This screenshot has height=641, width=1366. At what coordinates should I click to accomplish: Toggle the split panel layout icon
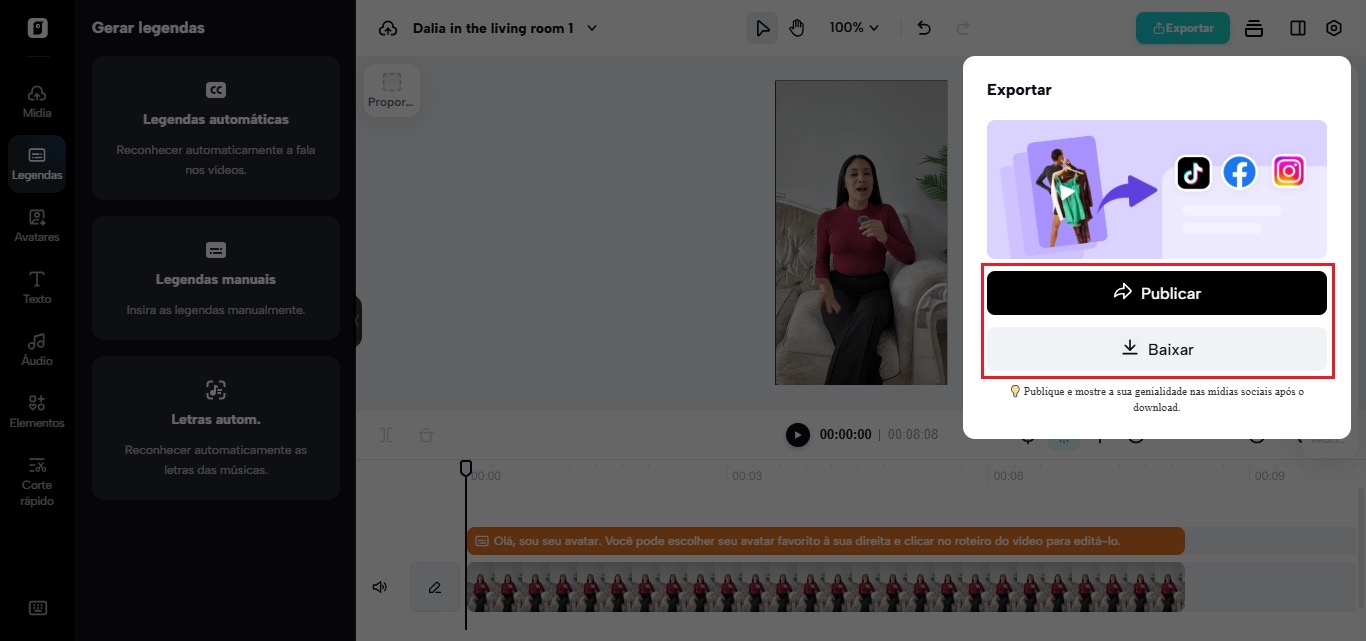(x=1297, y=28)
